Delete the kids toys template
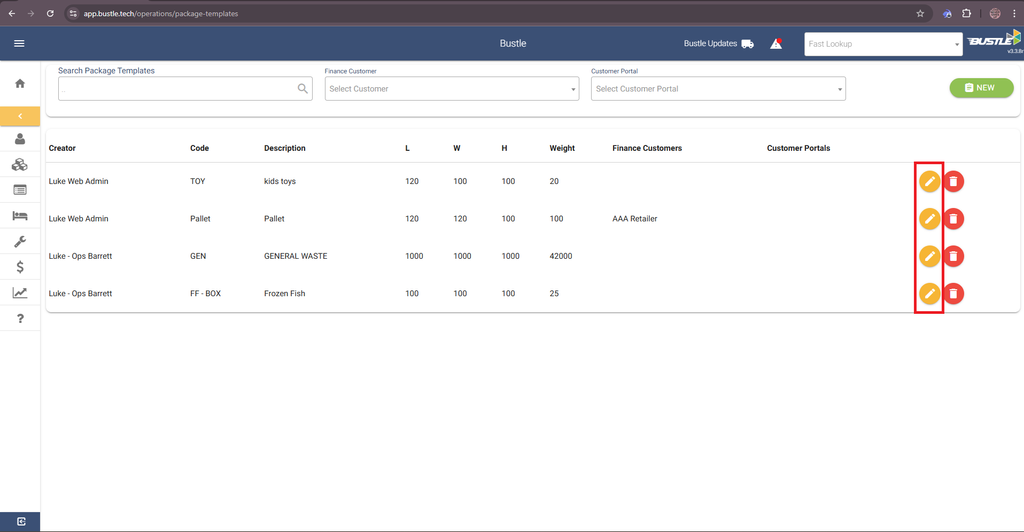Screen dimensions: 1024x532 [953, 181]
